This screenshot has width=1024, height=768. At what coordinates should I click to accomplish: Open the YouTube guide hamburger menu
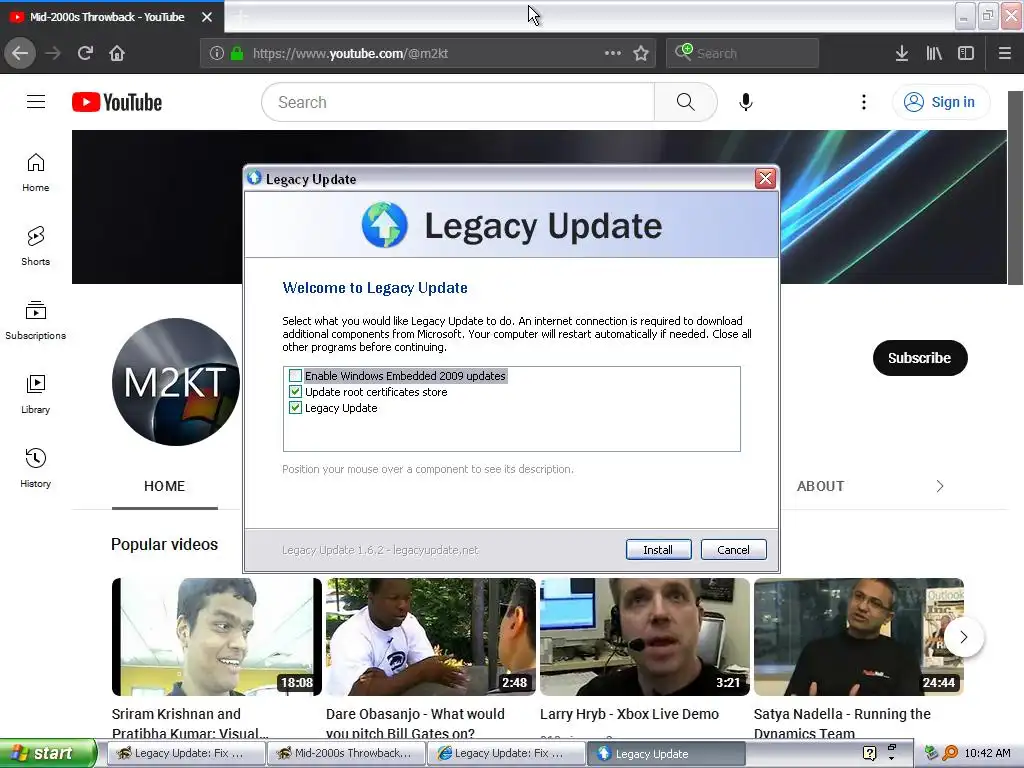[36, 102]
